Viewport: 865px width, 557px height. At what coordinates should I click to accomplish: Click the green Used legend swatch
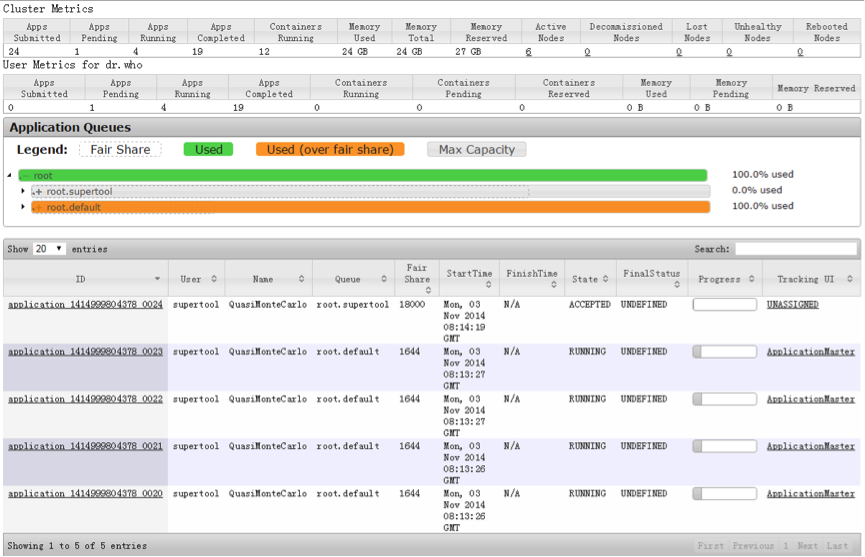(x=209, y=149)
